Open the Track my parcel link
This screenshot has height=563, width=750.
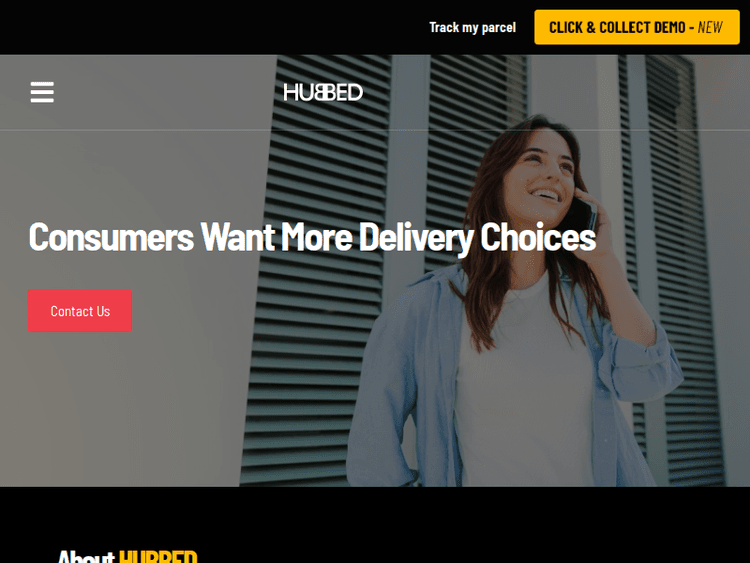pos(473,27)
